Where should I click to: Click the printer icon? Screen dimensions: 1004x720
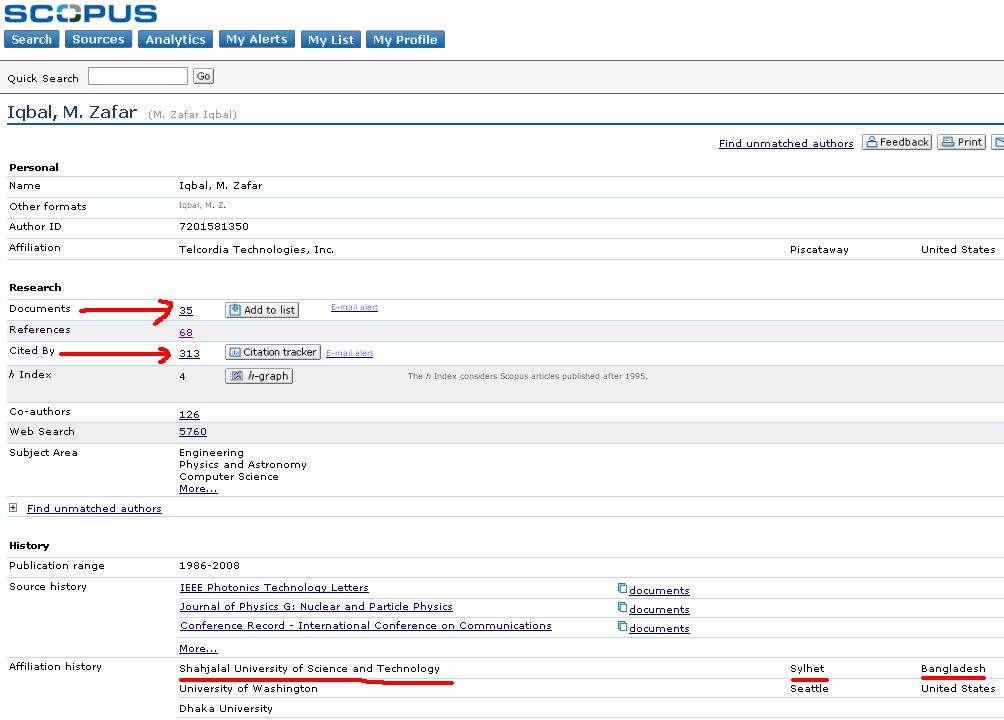click(x=948, y=142)
